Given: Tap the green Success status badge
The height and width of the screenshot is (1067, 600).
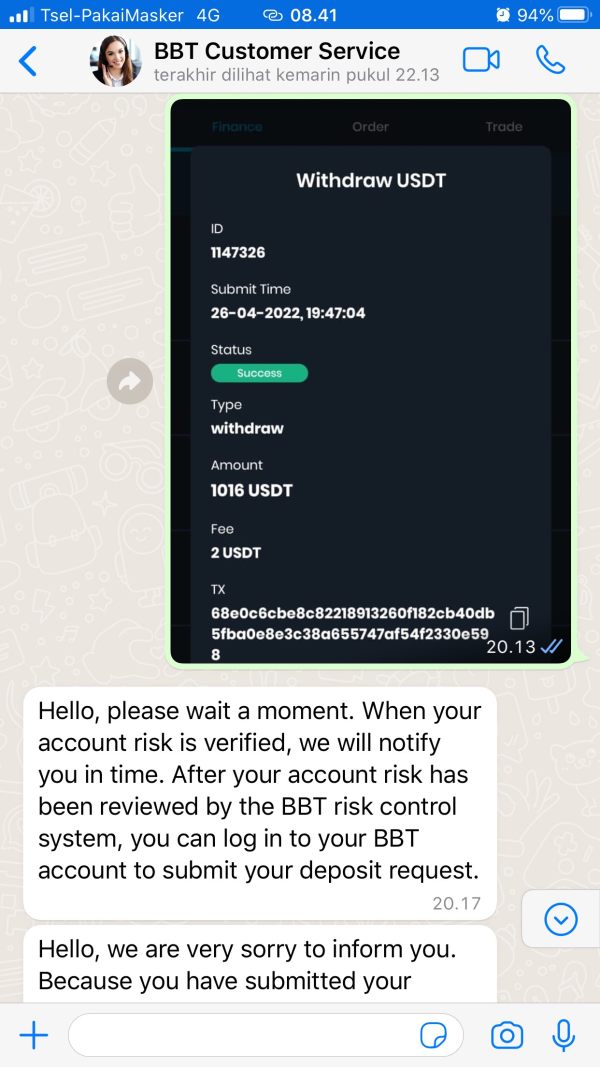Looking at the screenshot, I should [x=259, y=373].
